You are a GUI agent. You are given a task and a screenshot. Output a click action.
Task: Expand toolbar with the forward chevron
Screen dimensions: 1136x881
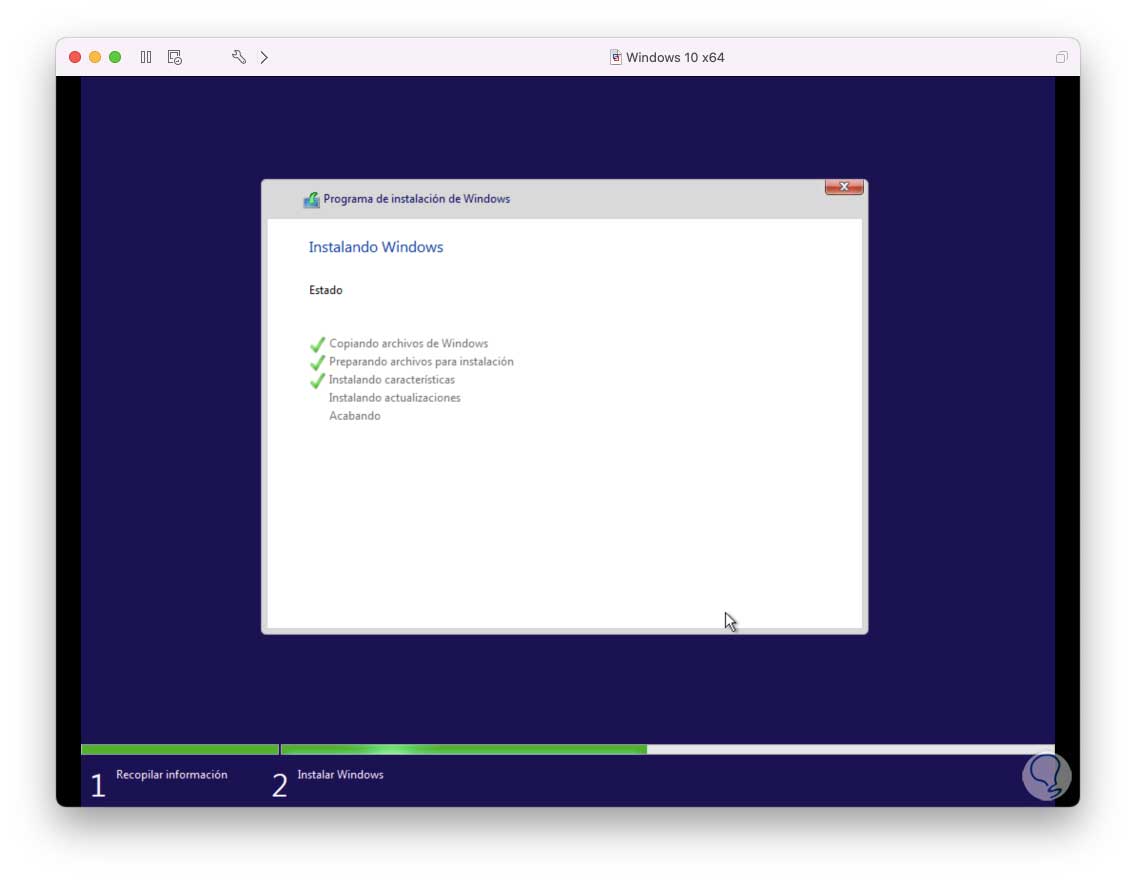point(264,57)
